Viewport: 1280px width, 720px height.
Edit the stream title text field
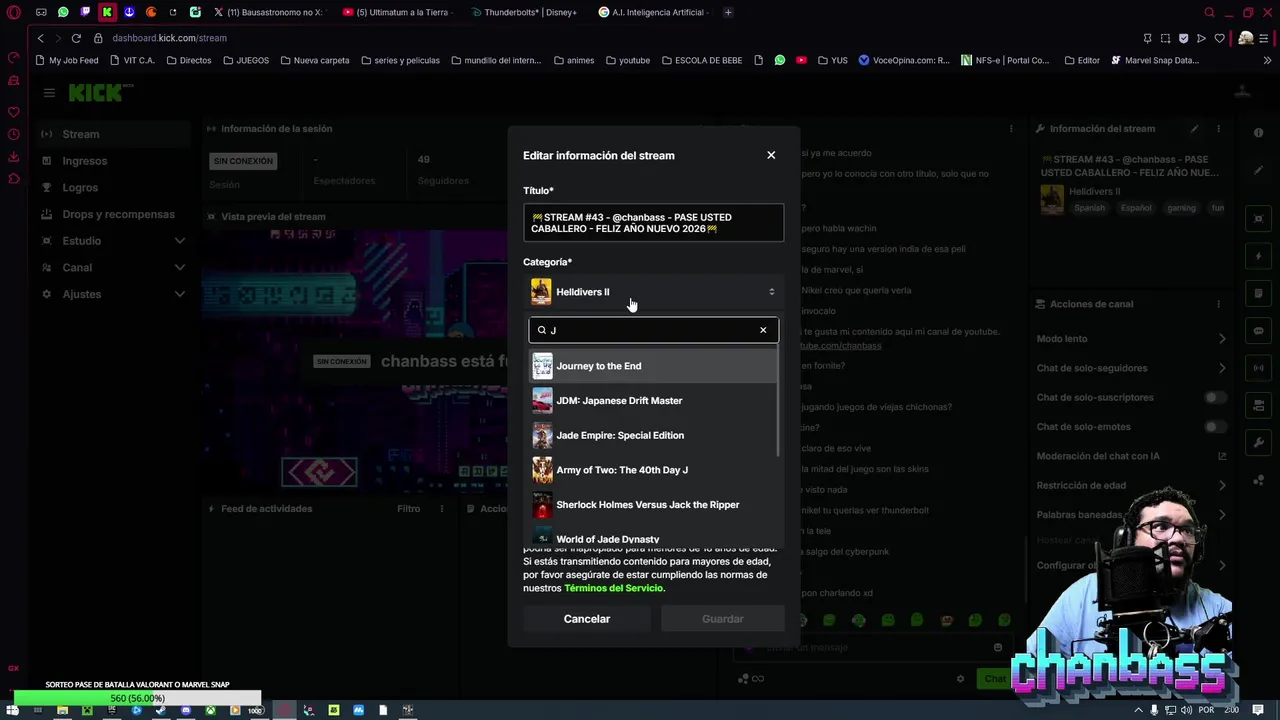pyautogui.click(x=653, y=223)
